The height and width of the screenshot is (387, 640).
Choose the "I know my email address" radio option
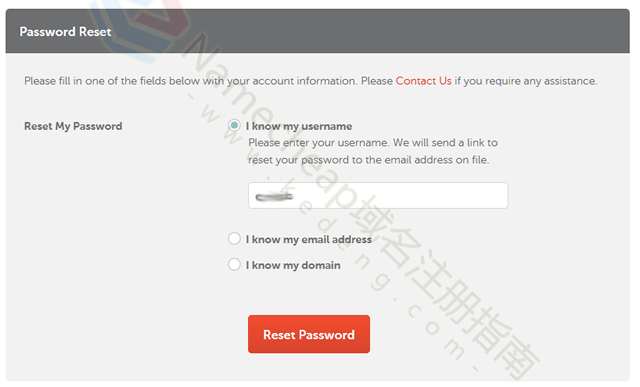(234, 238)
